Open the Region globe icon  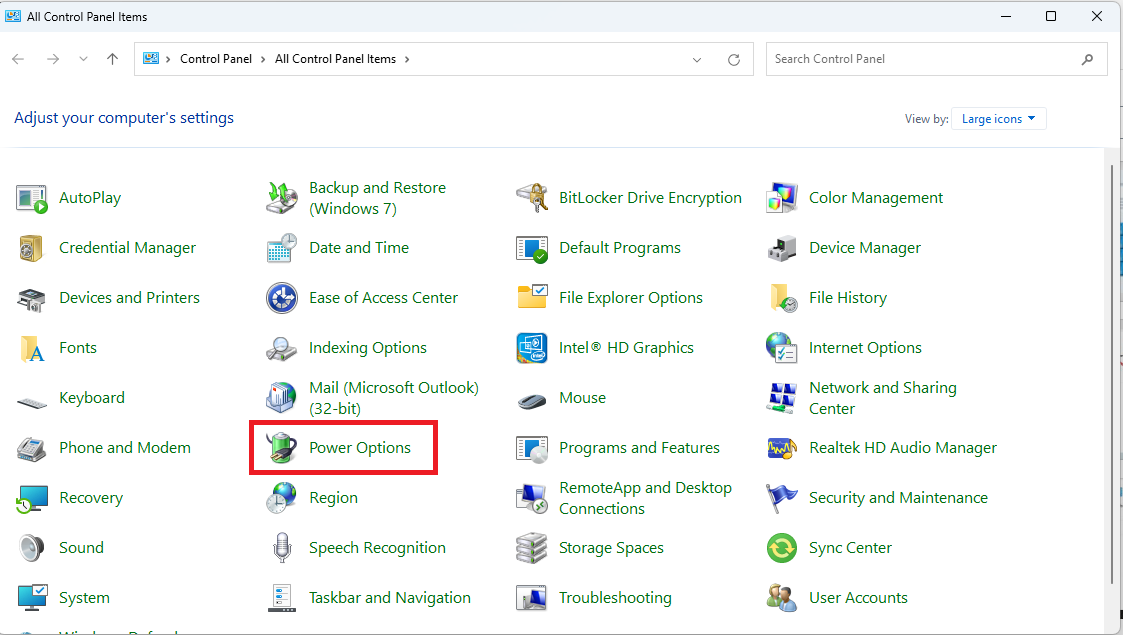pos(281,498)
